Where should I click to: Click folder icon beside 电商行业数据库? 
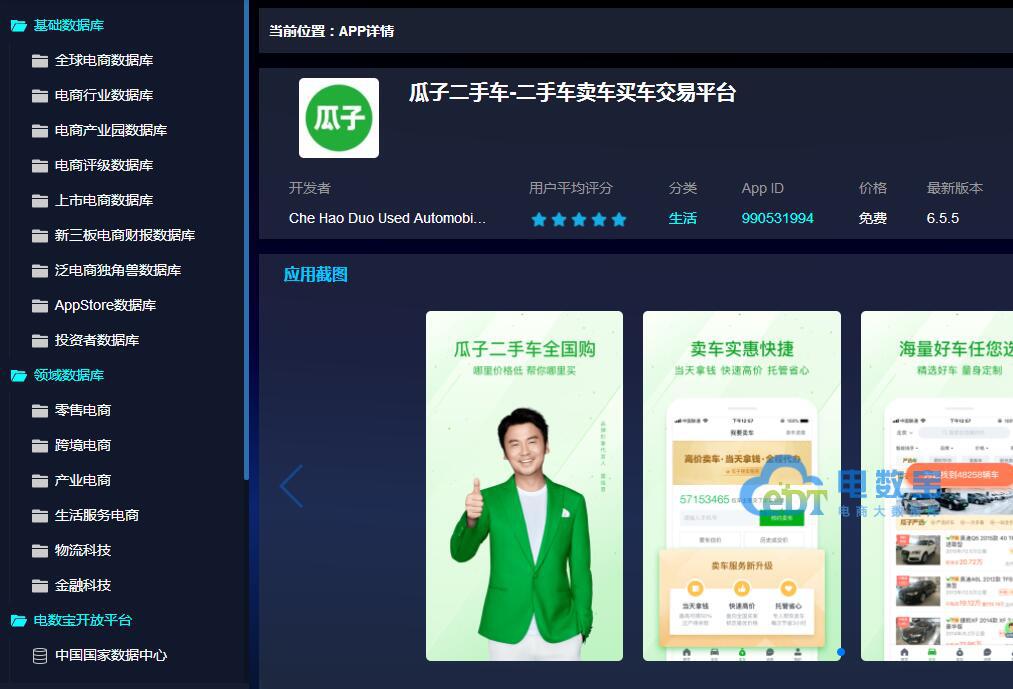coord(40,96)
